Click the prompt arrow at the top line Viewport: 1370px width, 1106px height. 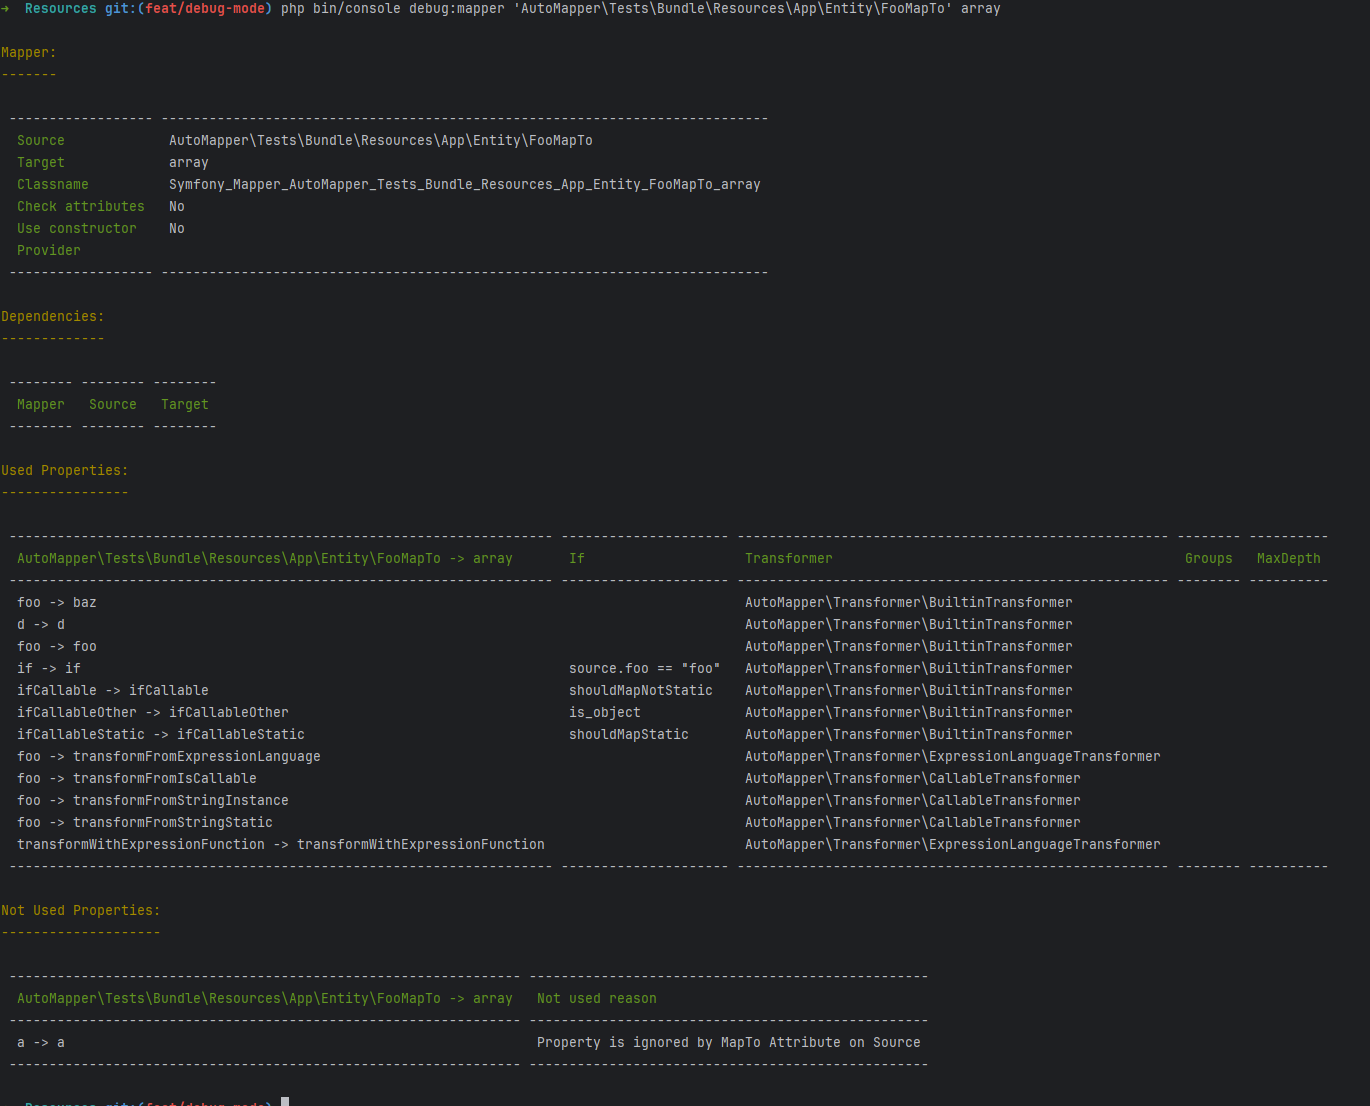click(5, 9)
